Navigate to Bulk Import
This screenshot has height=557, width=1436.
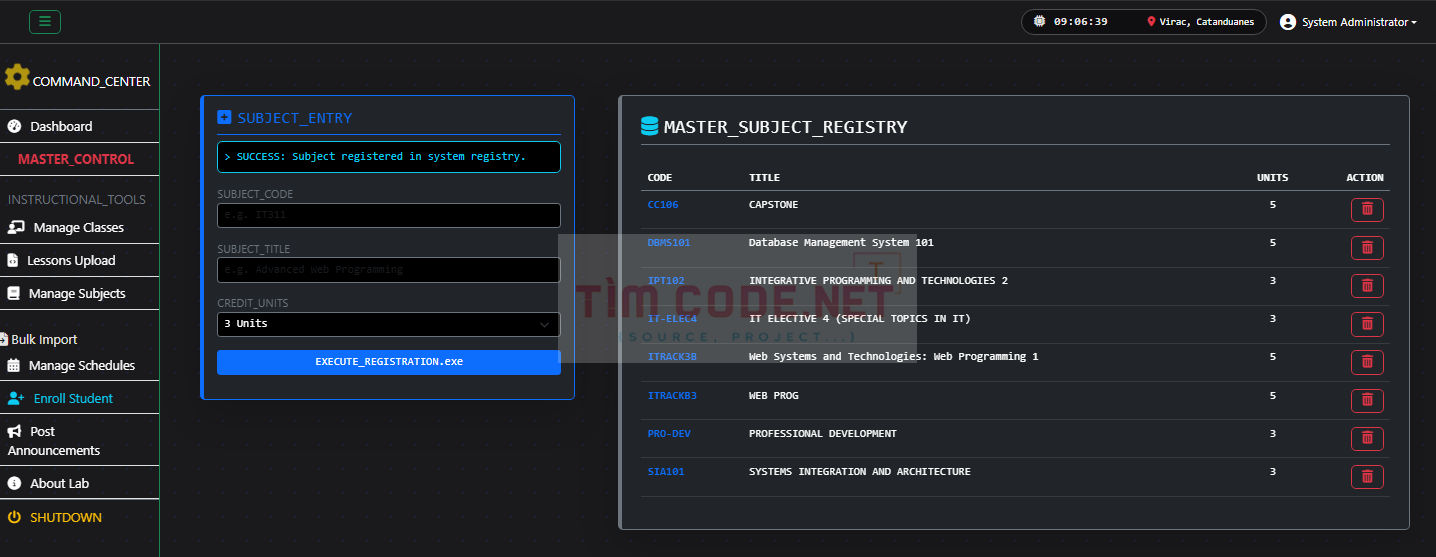point(44,339)
